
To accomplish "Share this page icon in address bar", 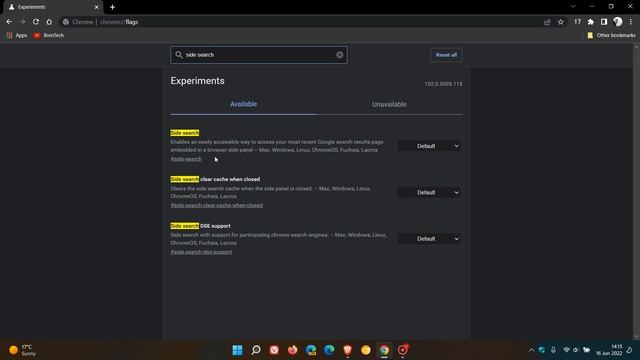I will point(547,22).
